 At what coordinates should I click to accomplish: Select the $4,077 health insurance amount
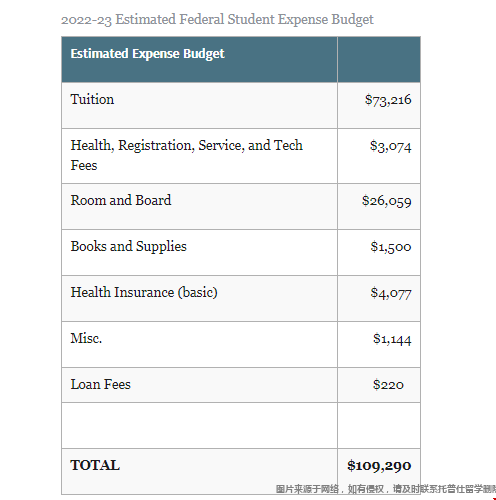[391, 293]
